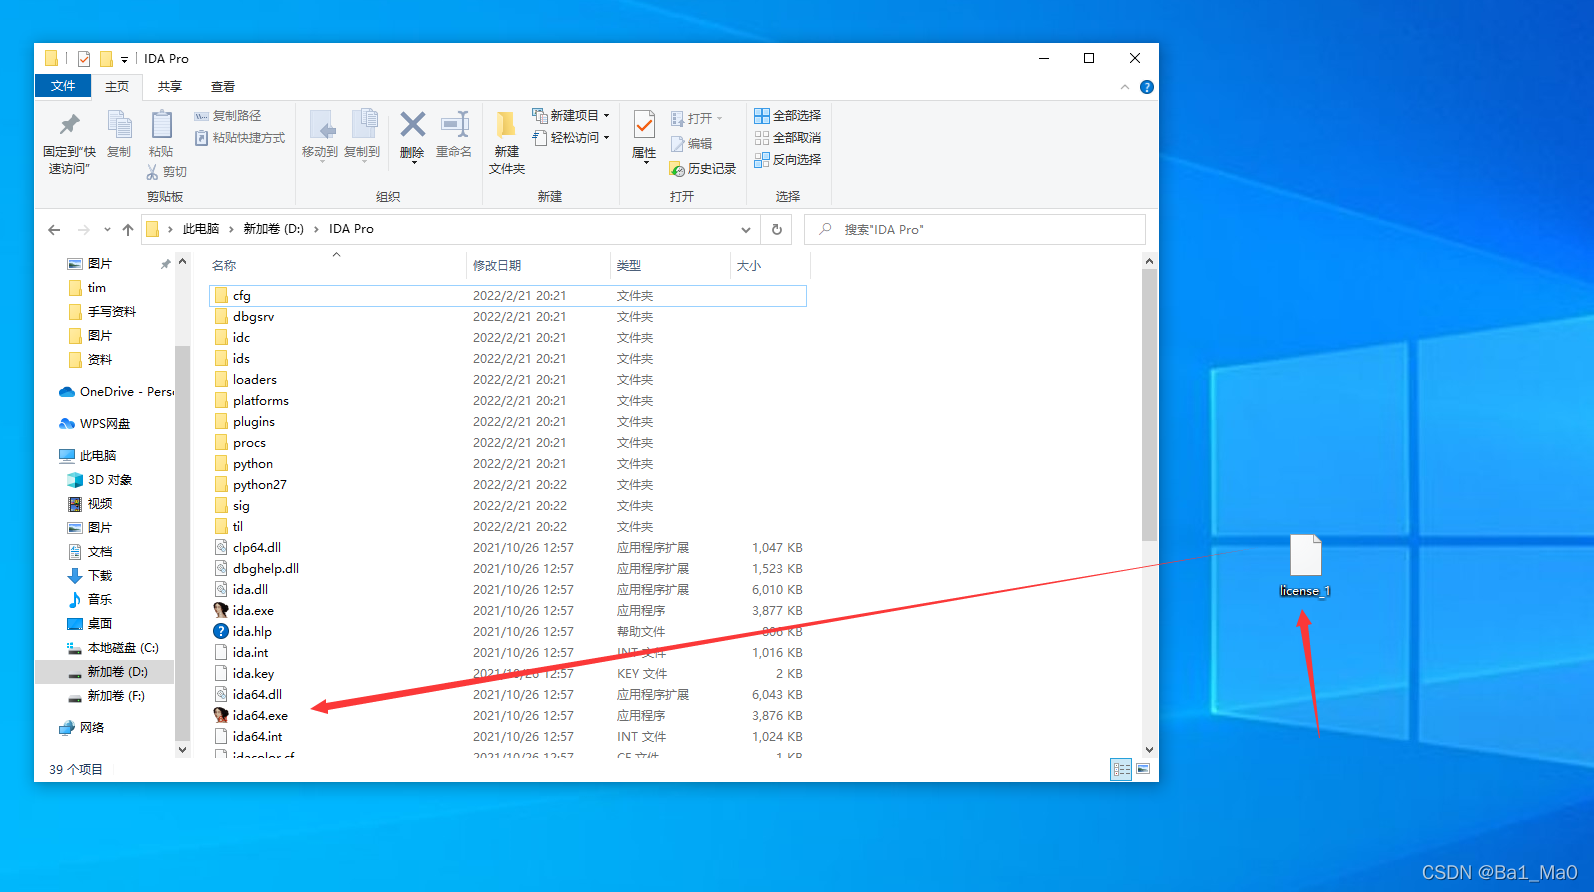
Task: Switch to large icons view in status bar
Action: (1143, 769)
